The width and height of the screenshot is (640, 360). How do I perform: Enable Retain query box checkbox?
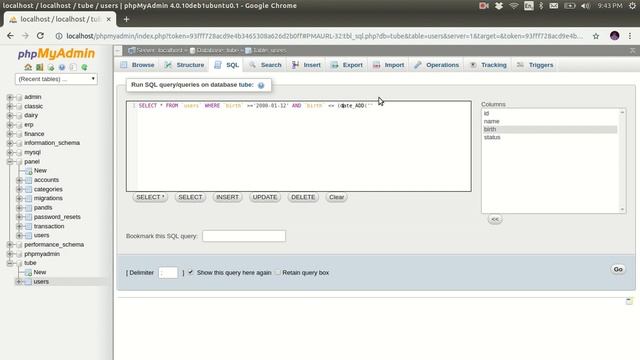(278, 272)
